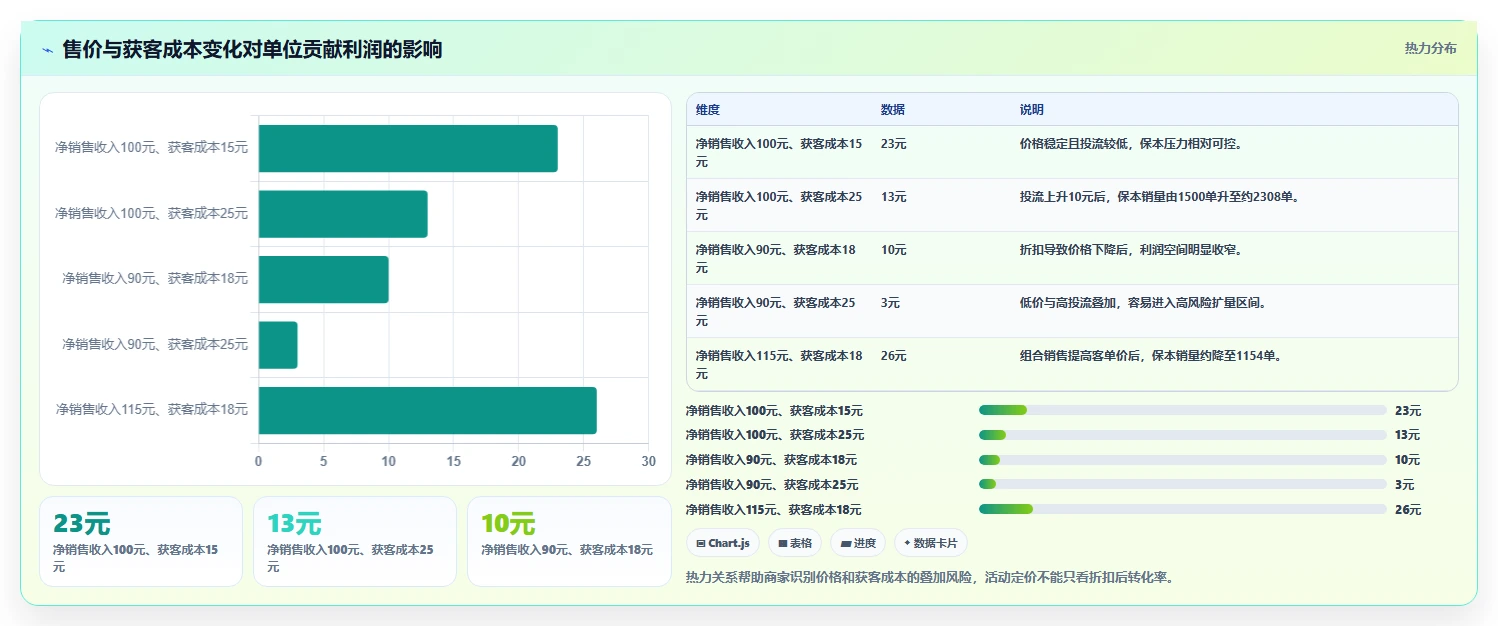1498x626 pixels.
Task: Click chart bar for 净销售收入100元、获客成本25元
Action: (x=343, y=214)
